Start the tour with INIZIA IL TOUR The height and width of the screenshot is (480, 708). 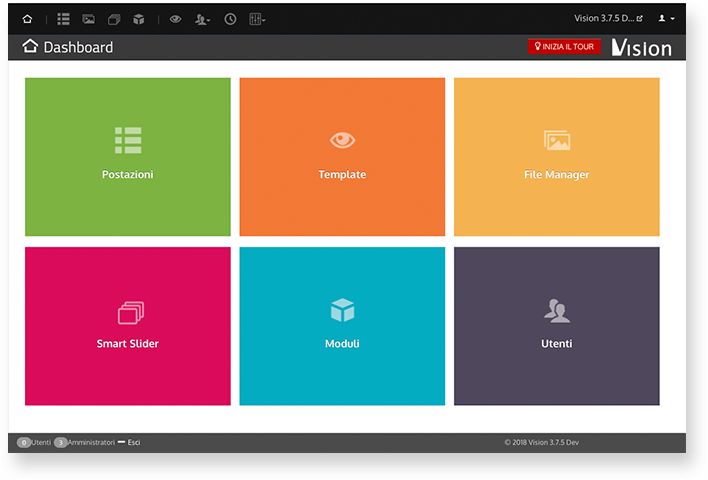(x=564, y=47)
